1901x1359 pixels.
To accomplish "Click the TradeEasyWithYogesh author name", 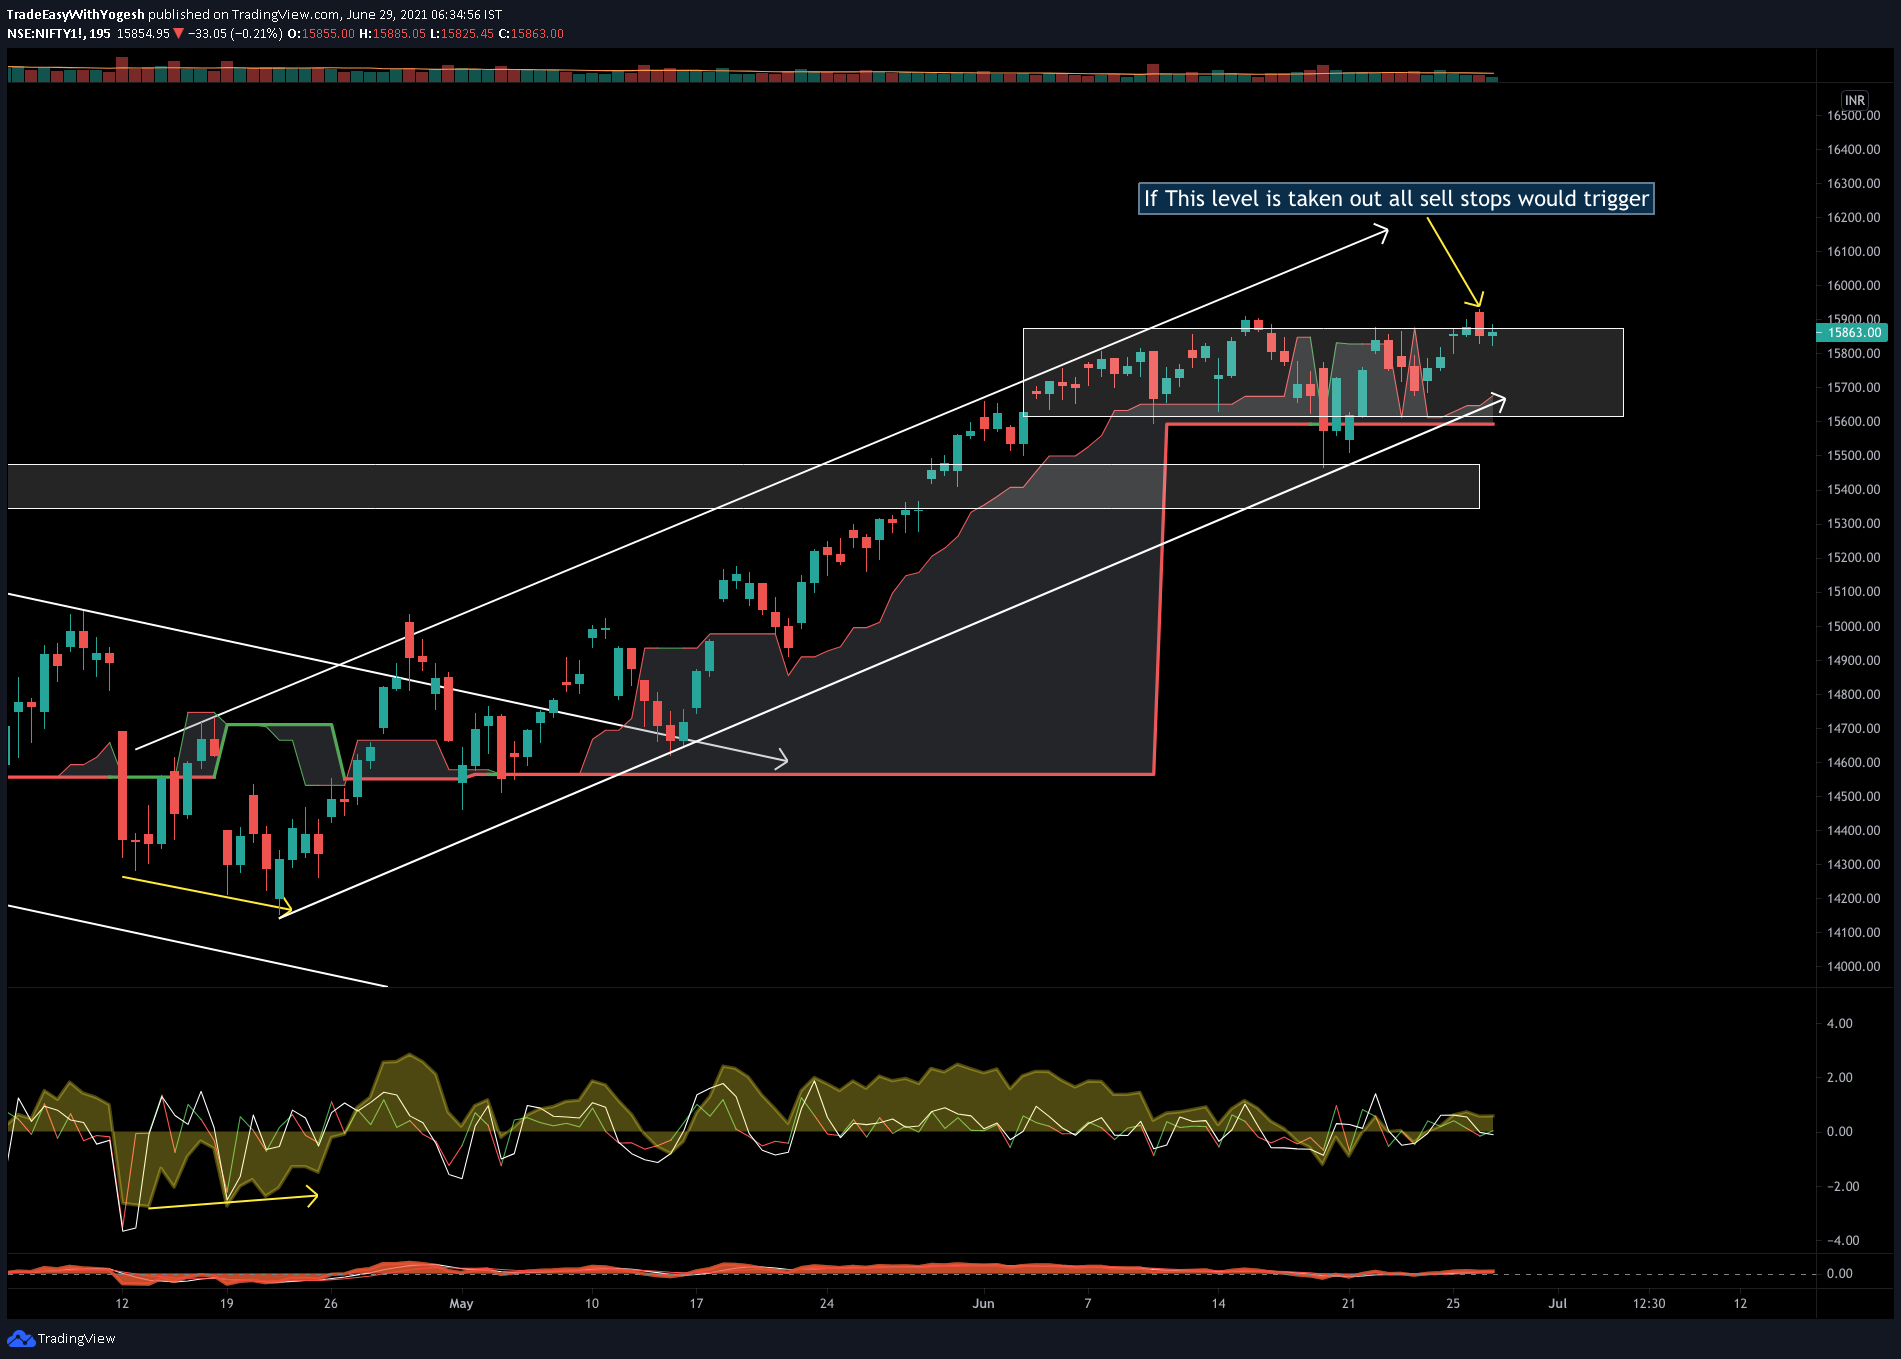I will click(x=76, y=15).
